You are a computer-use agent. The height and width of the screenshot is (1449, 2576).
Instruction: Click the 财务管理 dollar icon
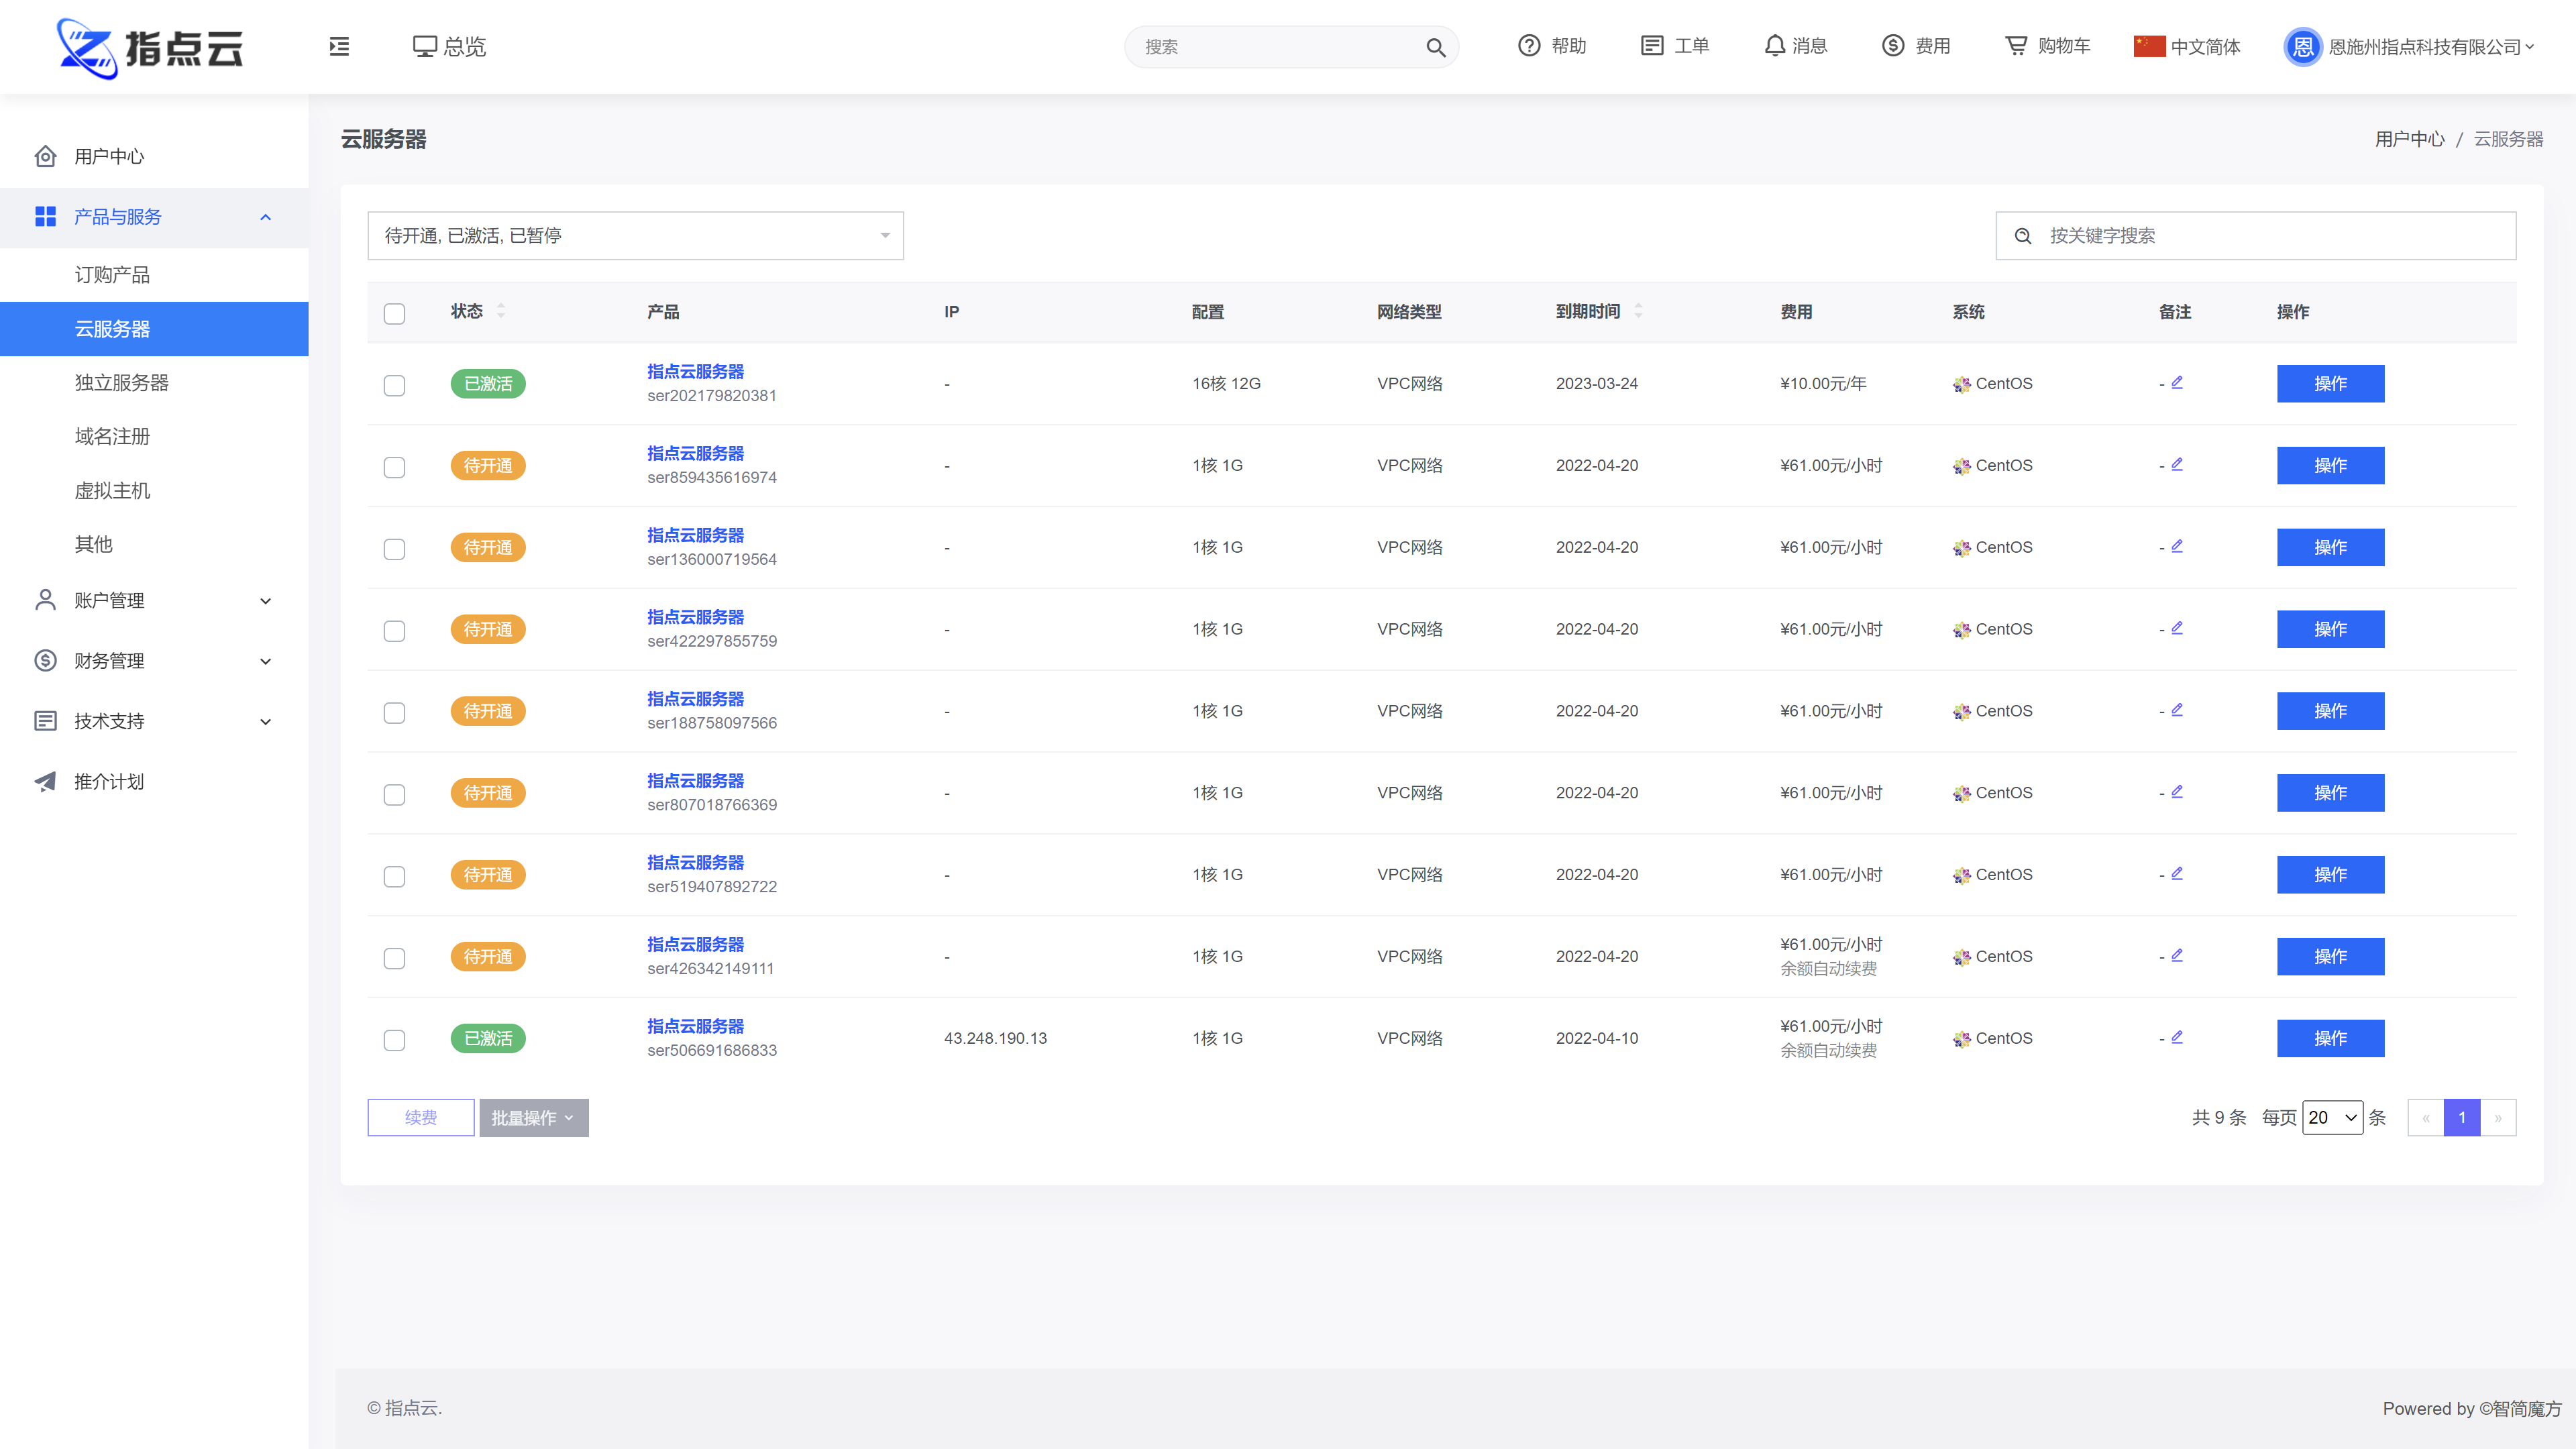click(x=45, y=660)
